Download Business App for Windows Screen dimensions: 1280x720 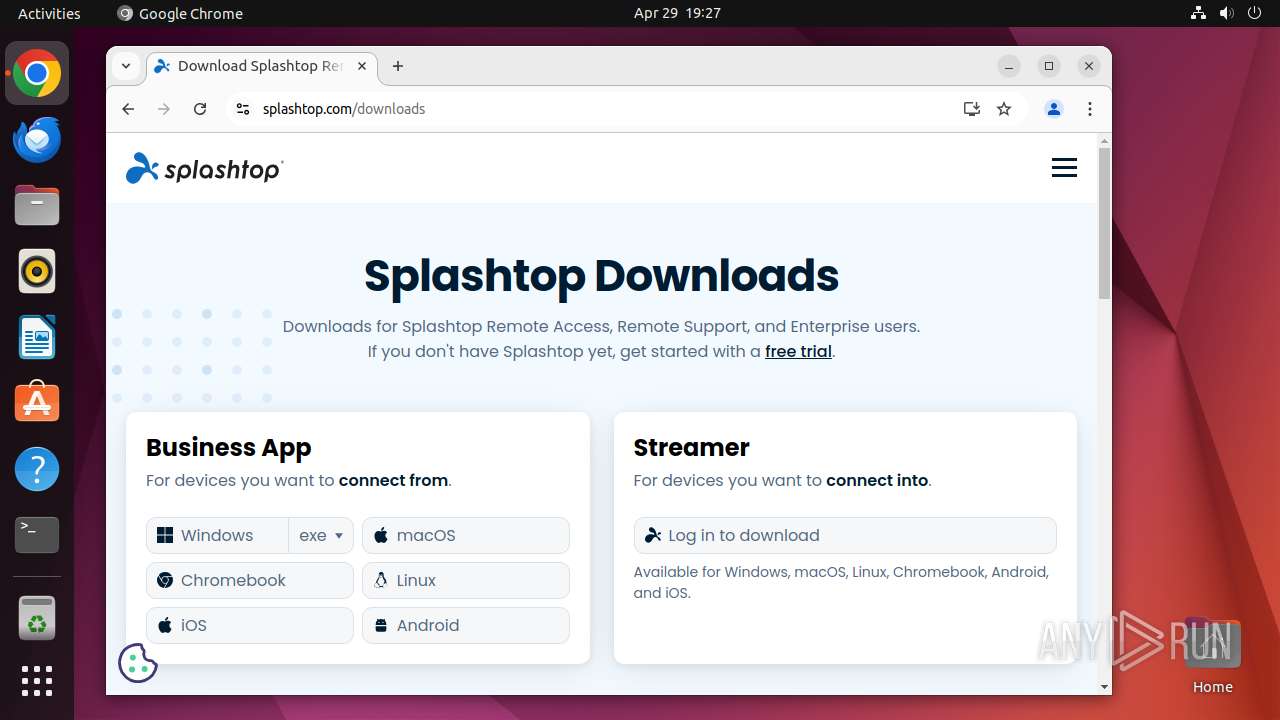(217, 535)
